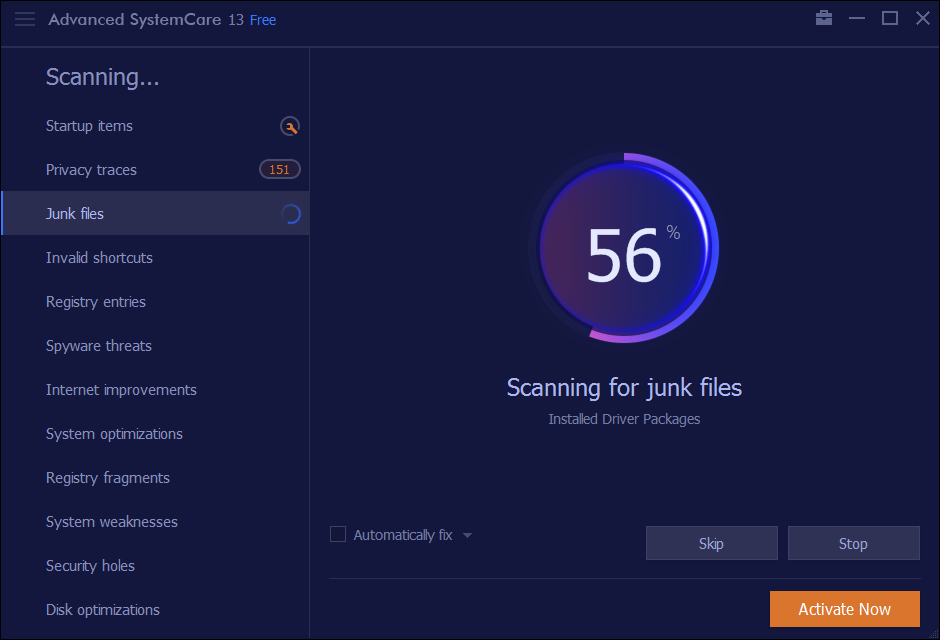Stop the current scan

tap(853, 544)
